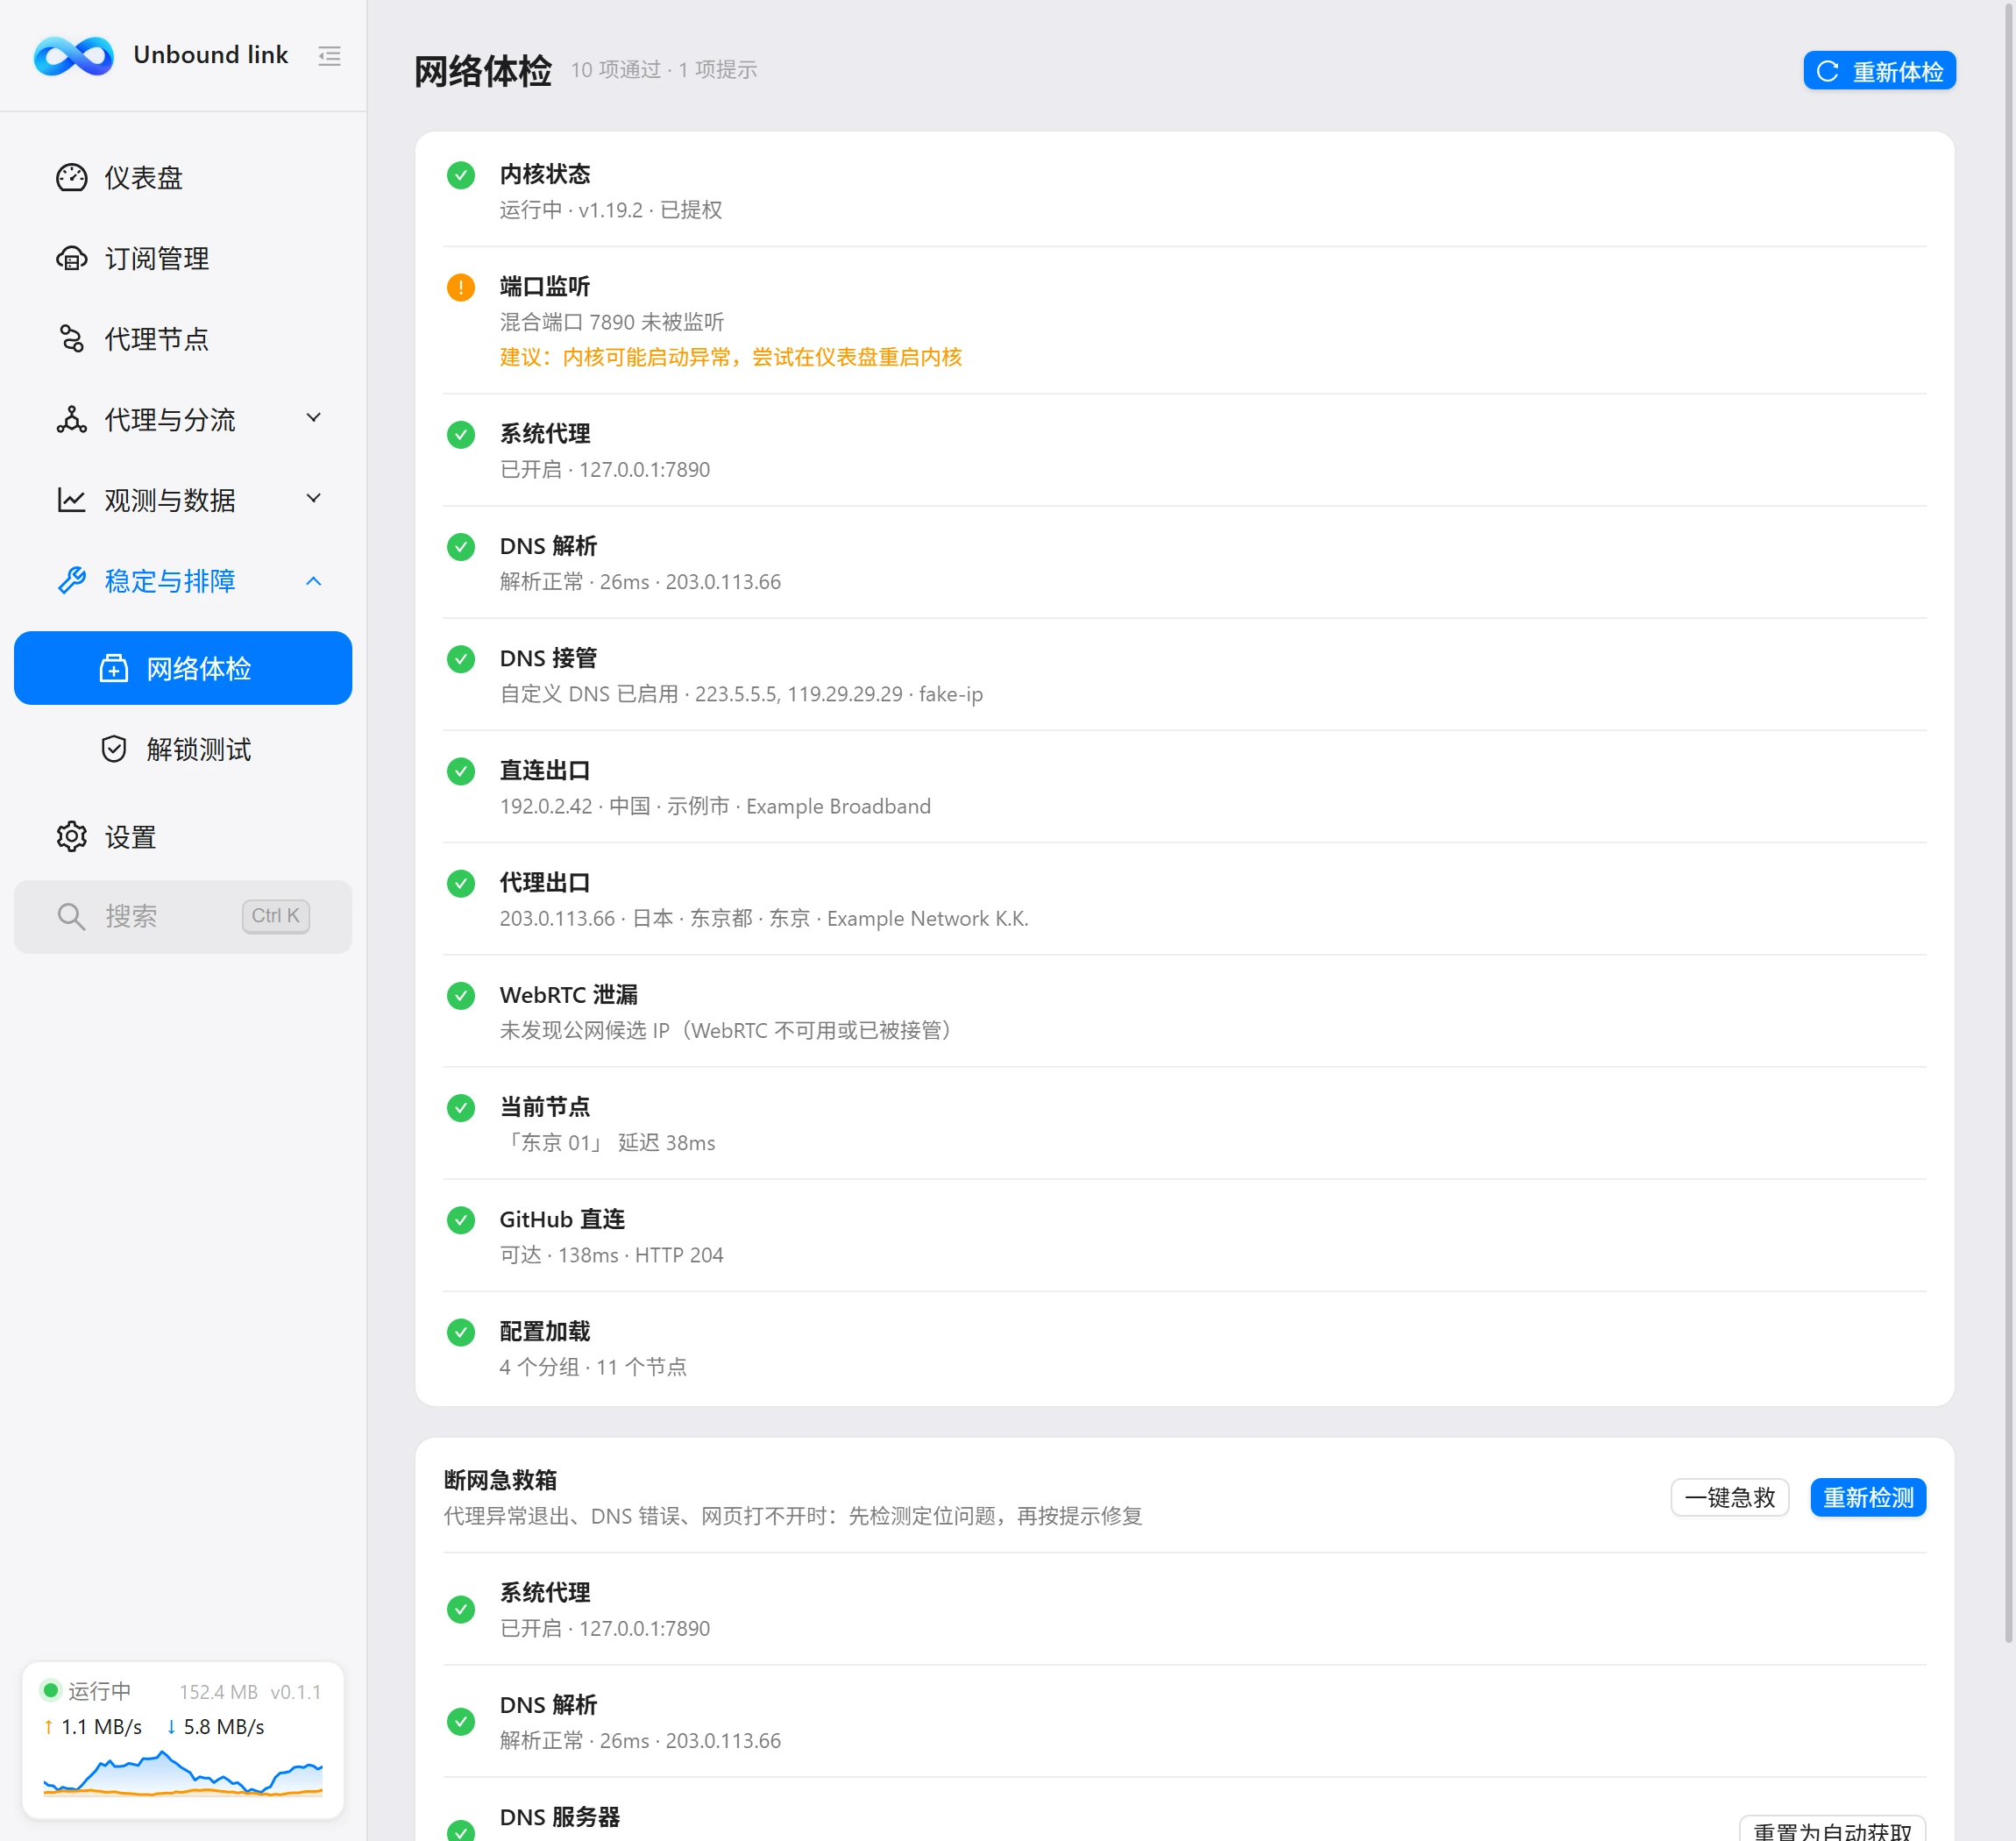Click the 重置为自动获取 button
Viewport: 2016px width, 1841px height.
click(x=1832, y=1829)
